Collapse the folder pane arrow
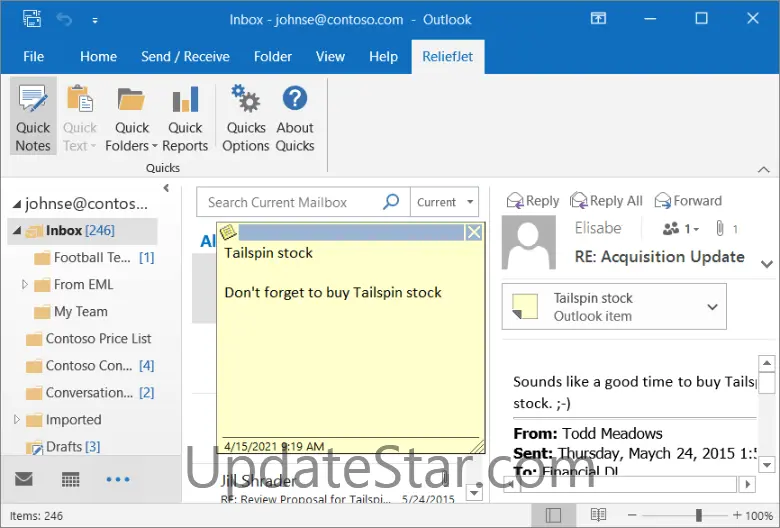Image resolution: width=780 pixels, height=528 pixels. (x=166, y=188)
